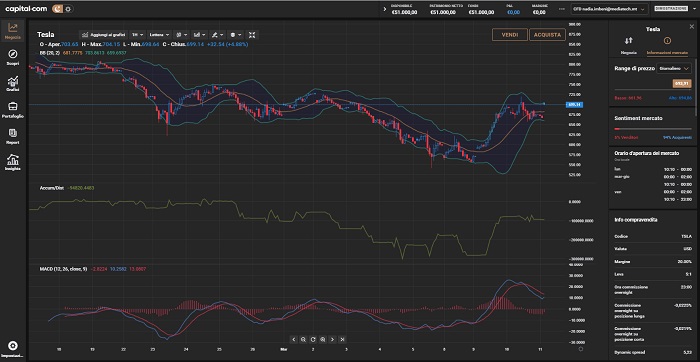Toggle fullscreen chart mode

tap(252, 34)
